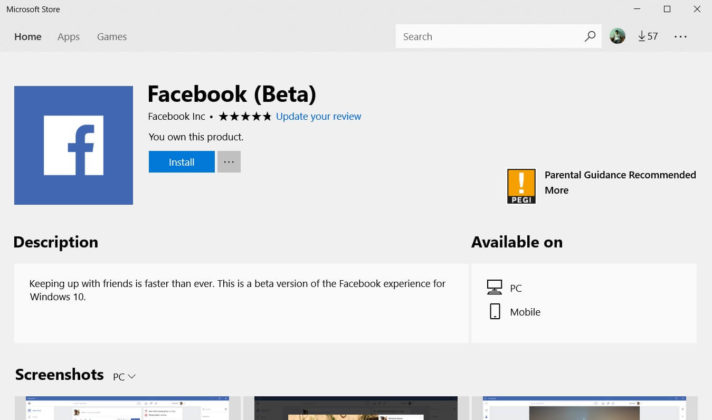Click the PC label under Available on

pyautogui.click(x=516, y=288)
